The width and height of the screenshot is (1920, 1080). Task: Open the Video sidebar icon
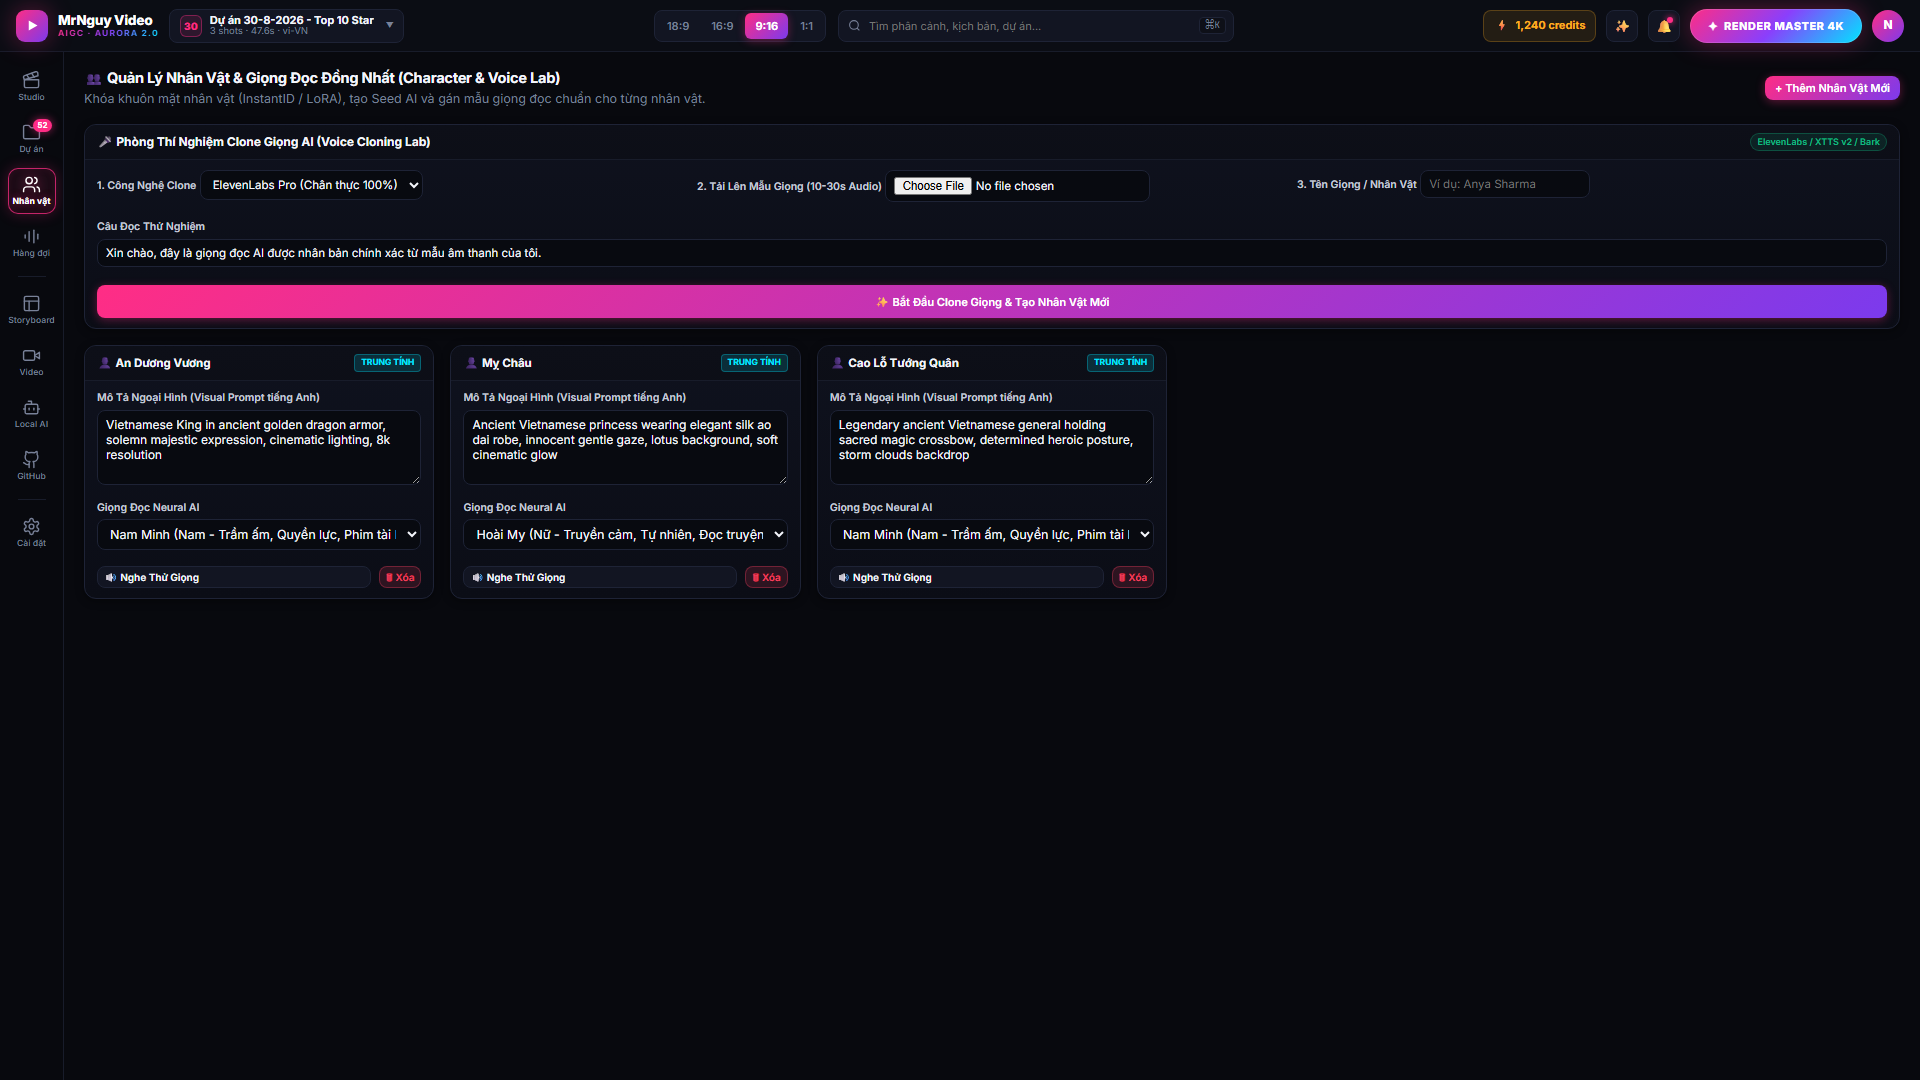(31, 362)
